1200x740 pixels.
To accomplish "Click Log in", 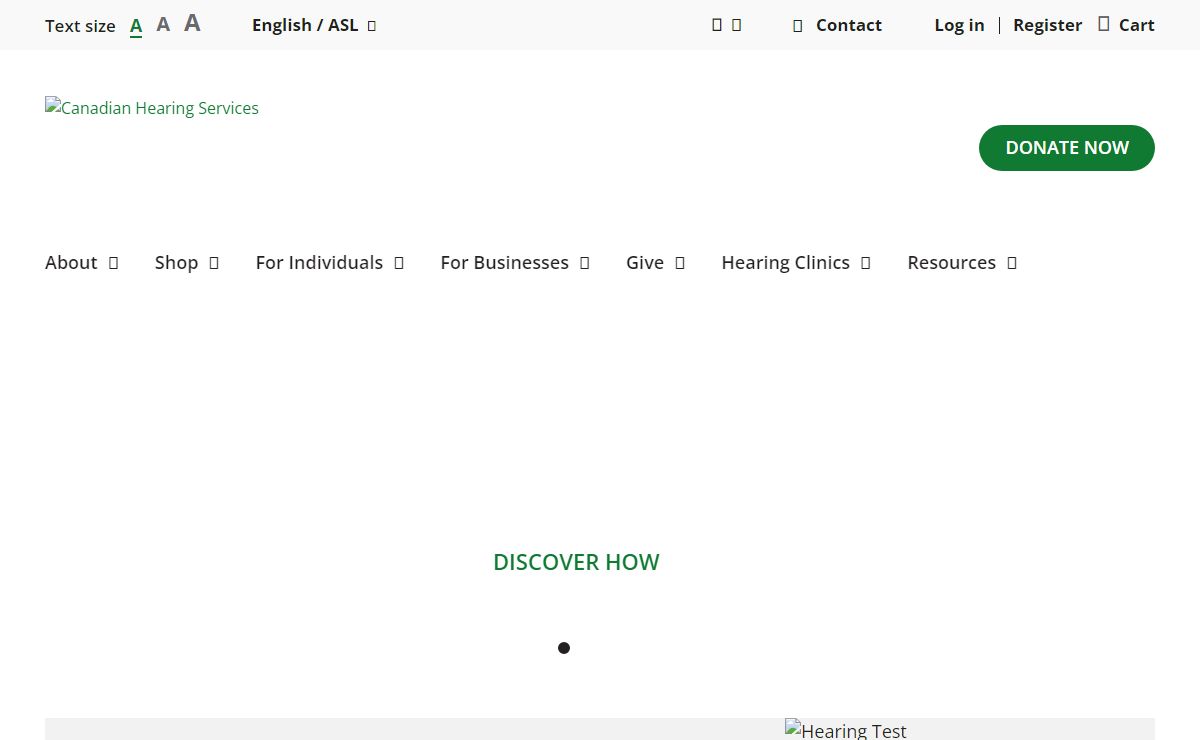I will pyautogui.click(x=959, y=25).
